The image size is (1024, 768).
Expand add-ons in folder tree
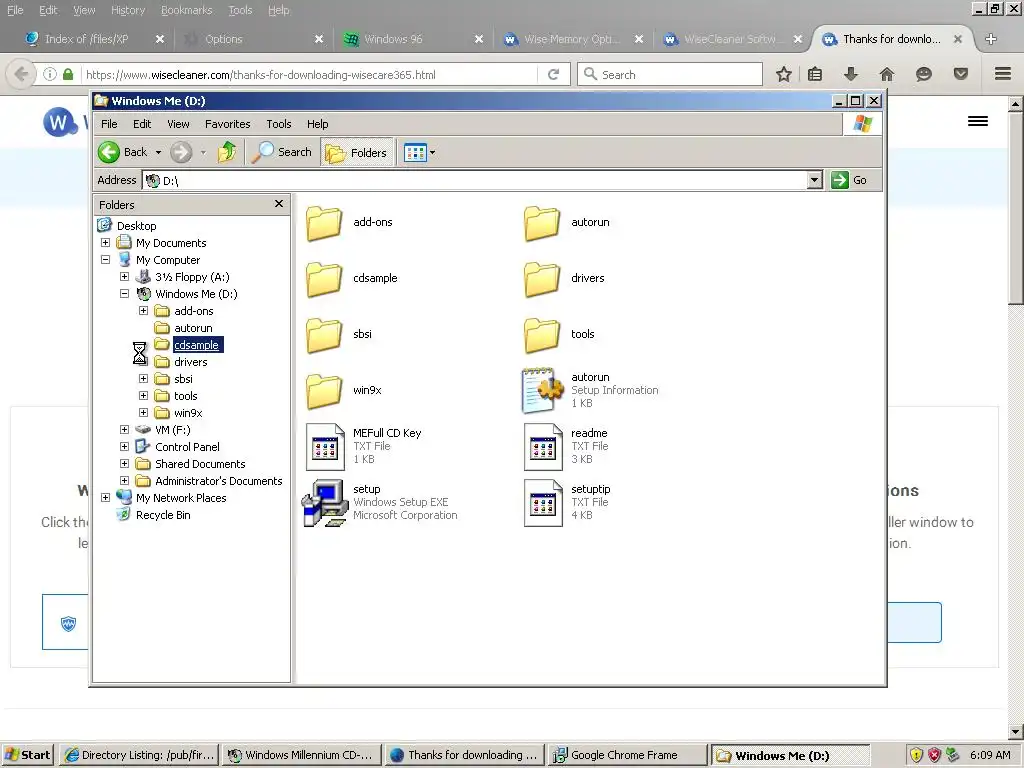point(143,310)
